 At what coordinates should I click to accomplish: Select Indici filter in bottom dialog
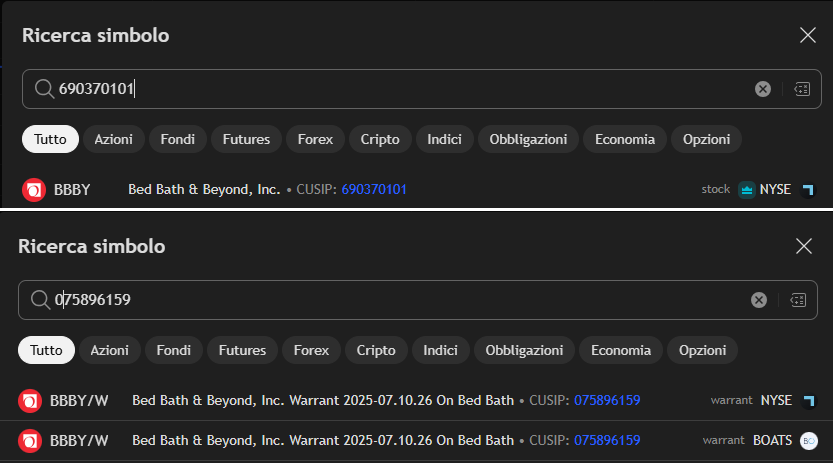tap(440, 350)
